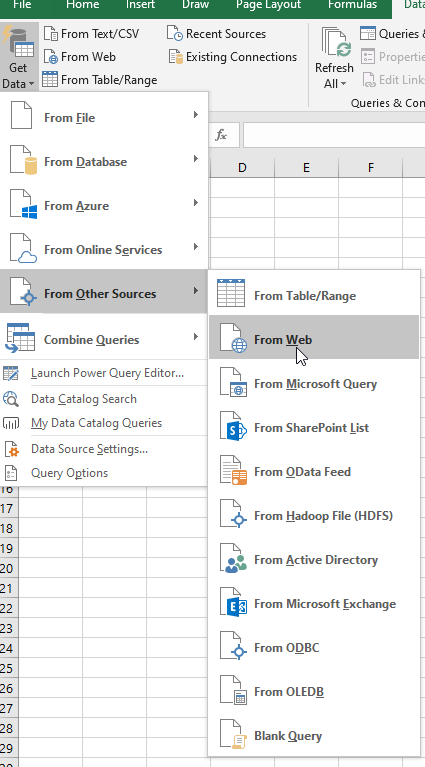Screen dimensions: 425x767
Task: Expand the From Database submenu arrow
Action: (x=196, y=159)
